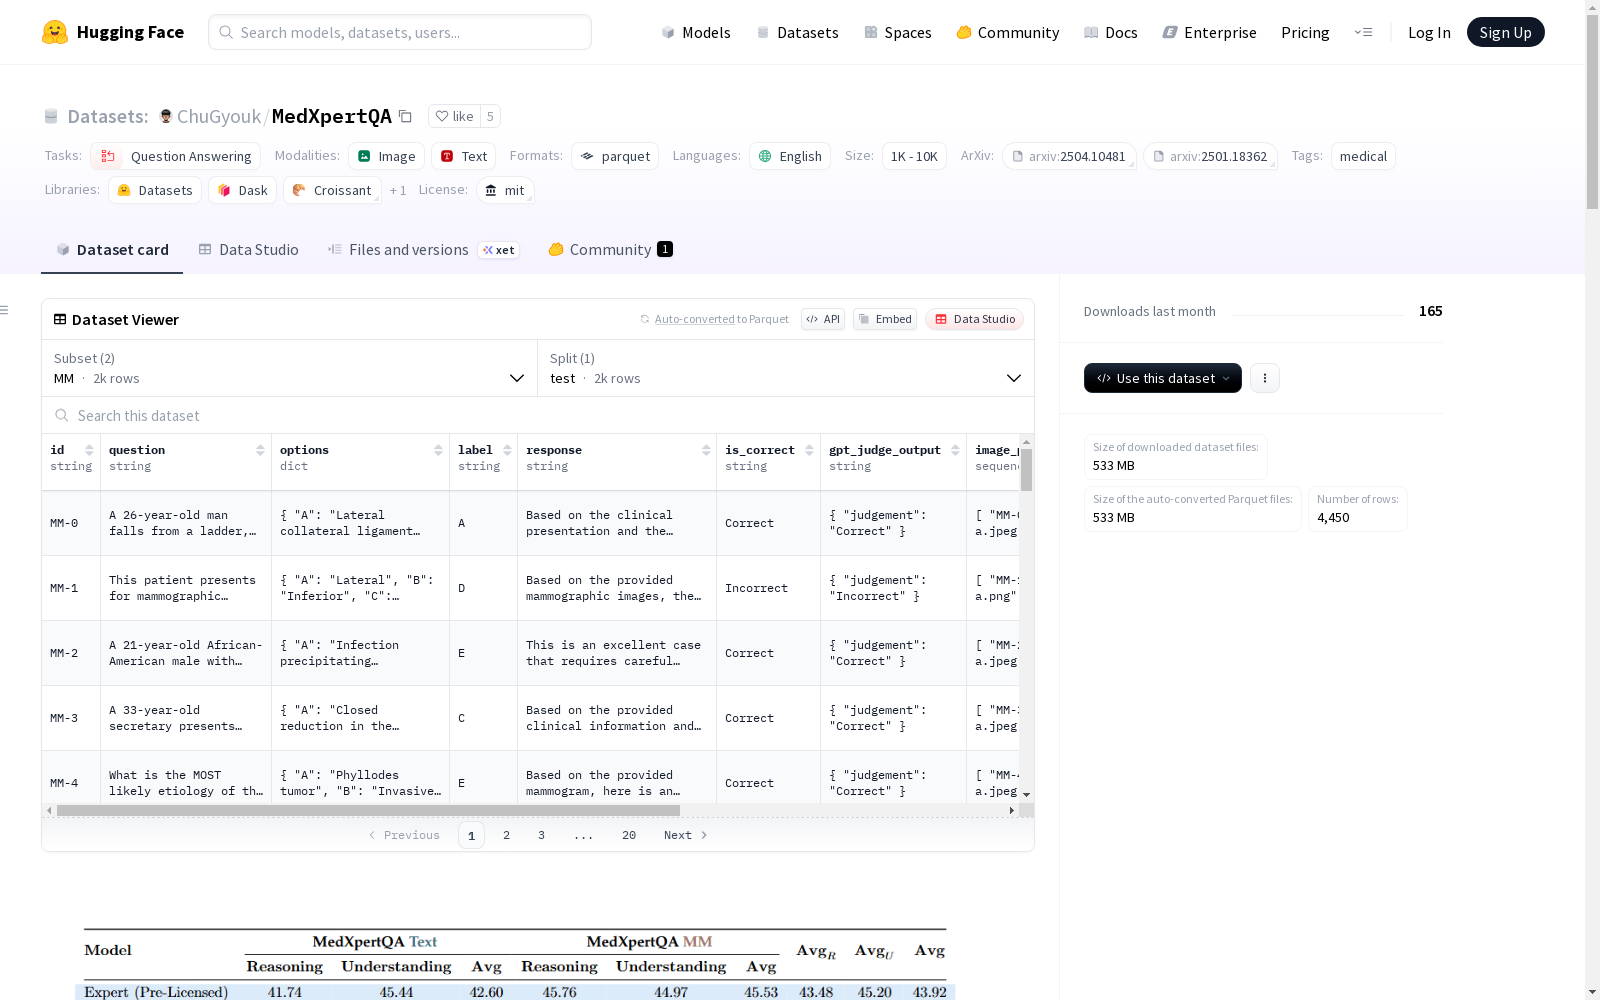
Task: Open the Dask library tag
Action: point(242,190)
